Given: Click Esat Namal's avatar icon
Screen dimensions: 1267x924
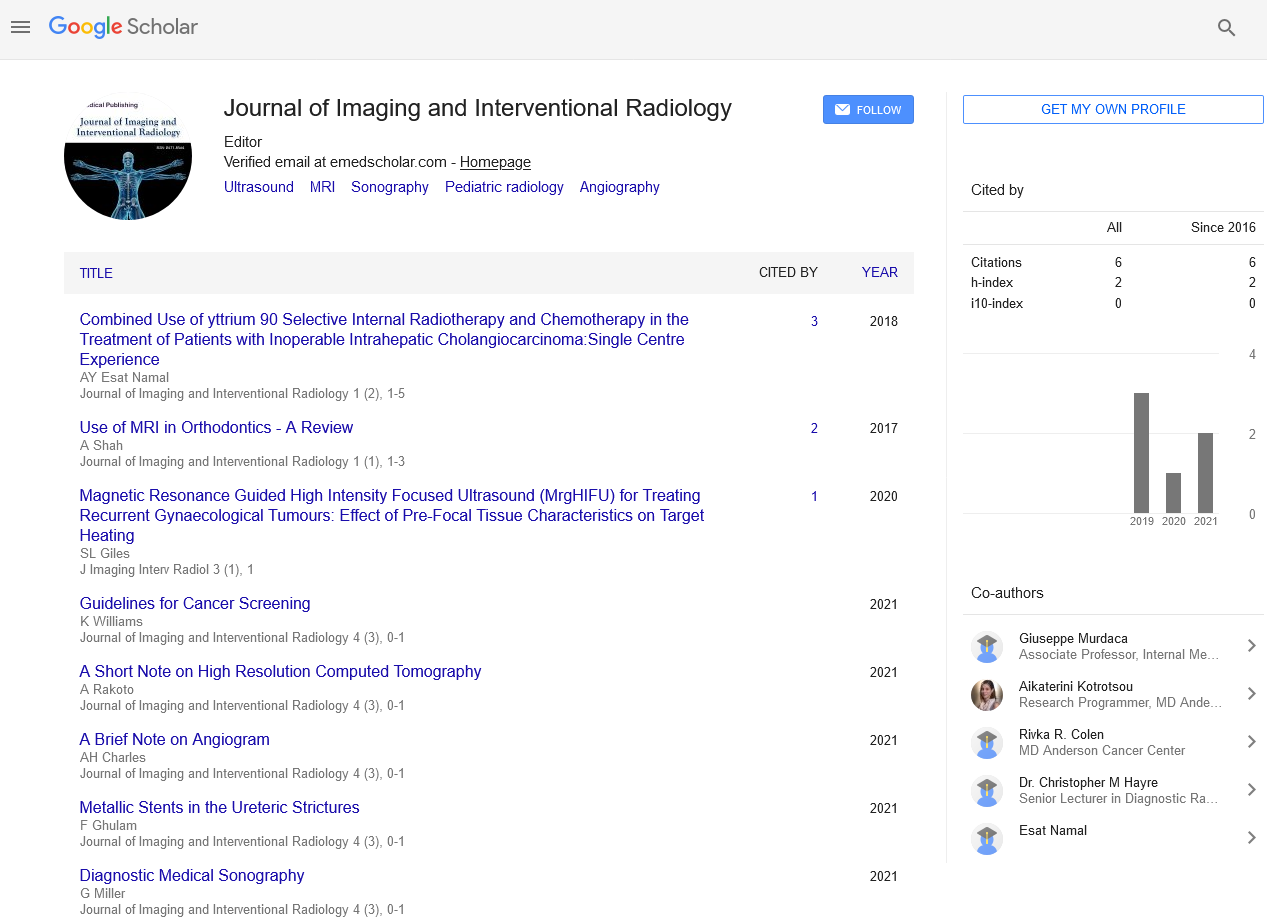Looking at the screenshot, I should coord(987,839).
